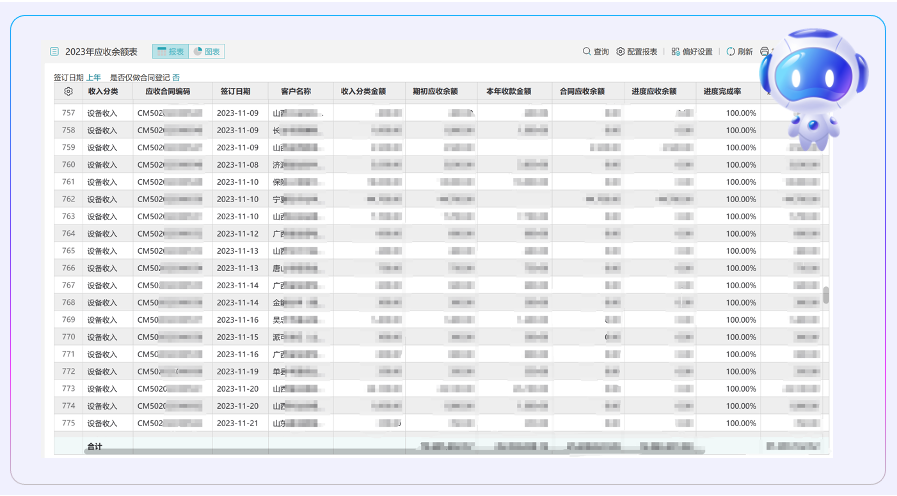Open 偏好设置 preference settings icon
The image size is (897, 496).
[x=676, y=51]
